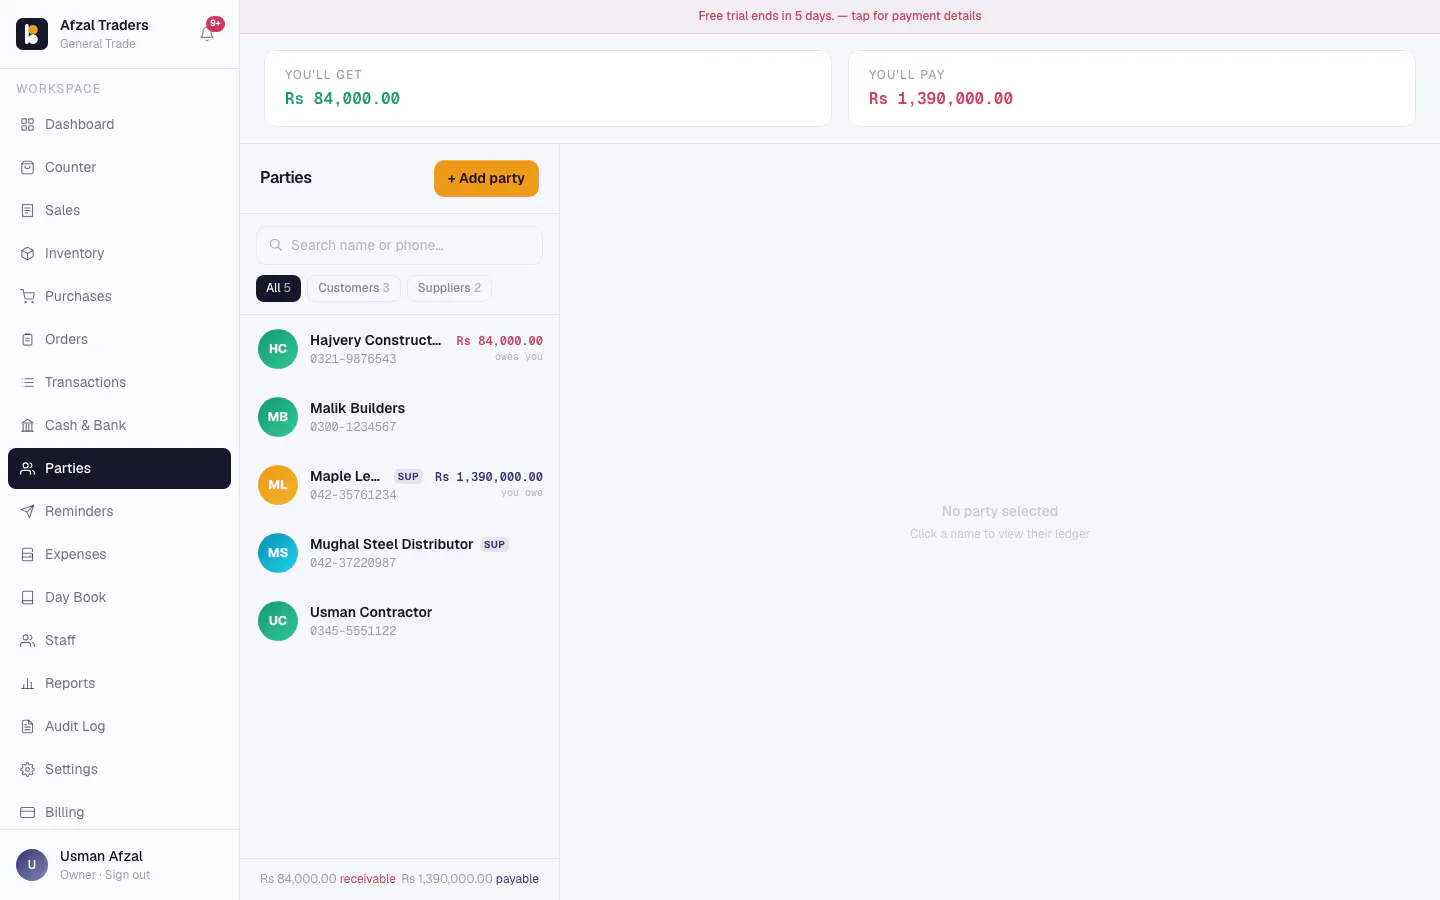Click the You'll Get Rs 84,000.00 card
Viewport: 1440px width, 900px height.
coord(548,88)
